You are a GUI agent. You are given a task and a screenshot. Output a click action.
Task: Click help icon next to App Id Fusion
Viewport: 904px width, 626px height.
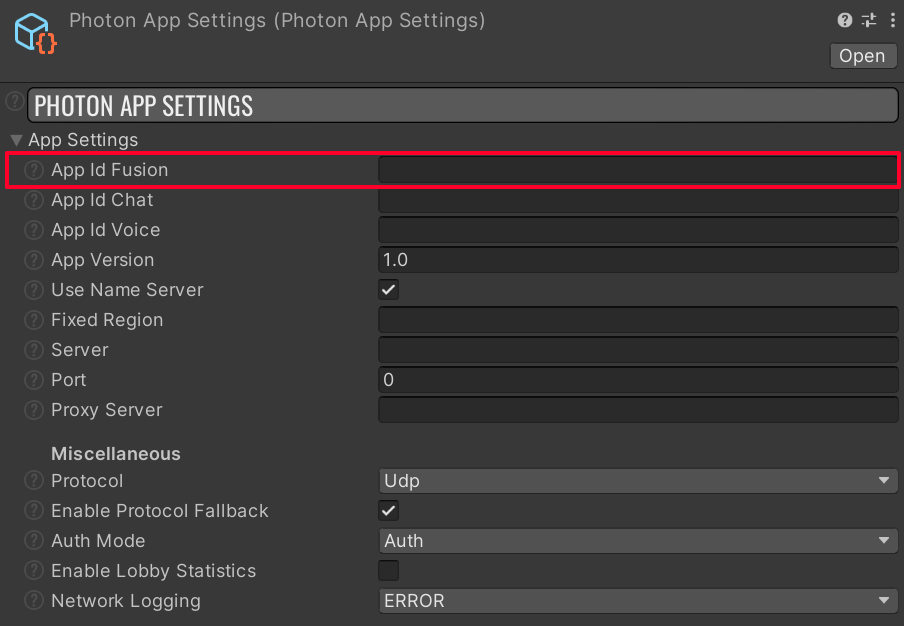pyautogui.click(x=34, y=170)
